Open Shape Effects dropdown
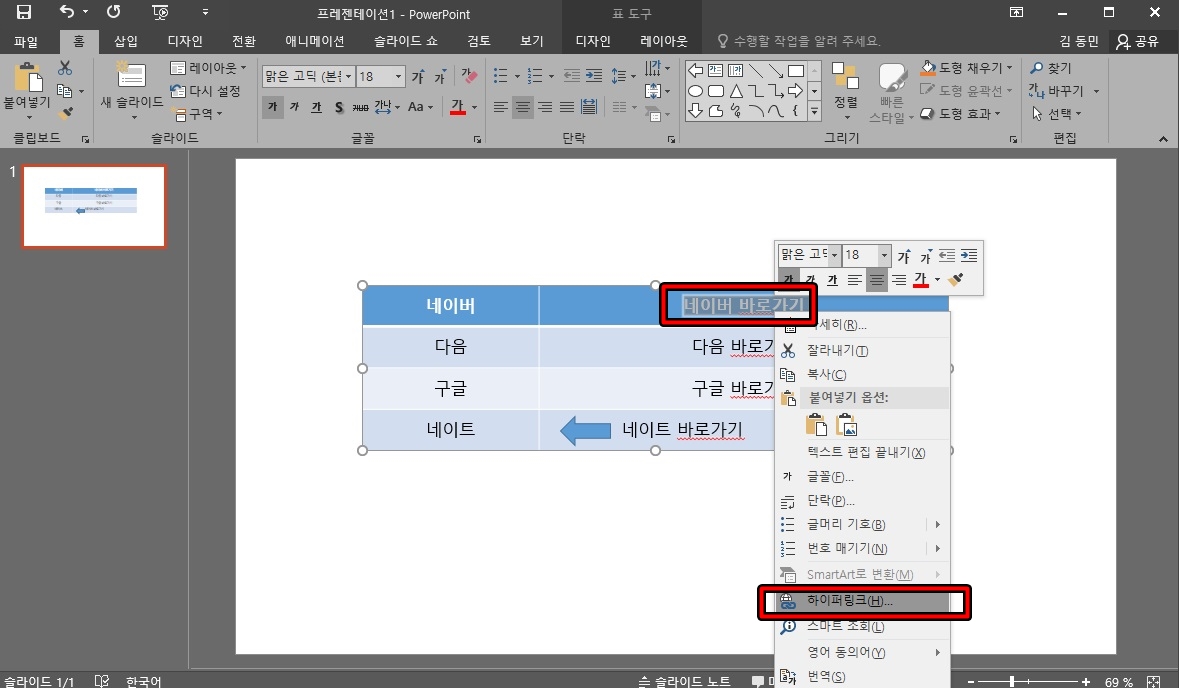The width and height of the screenshot is (1179, 688). pos(961,114)
